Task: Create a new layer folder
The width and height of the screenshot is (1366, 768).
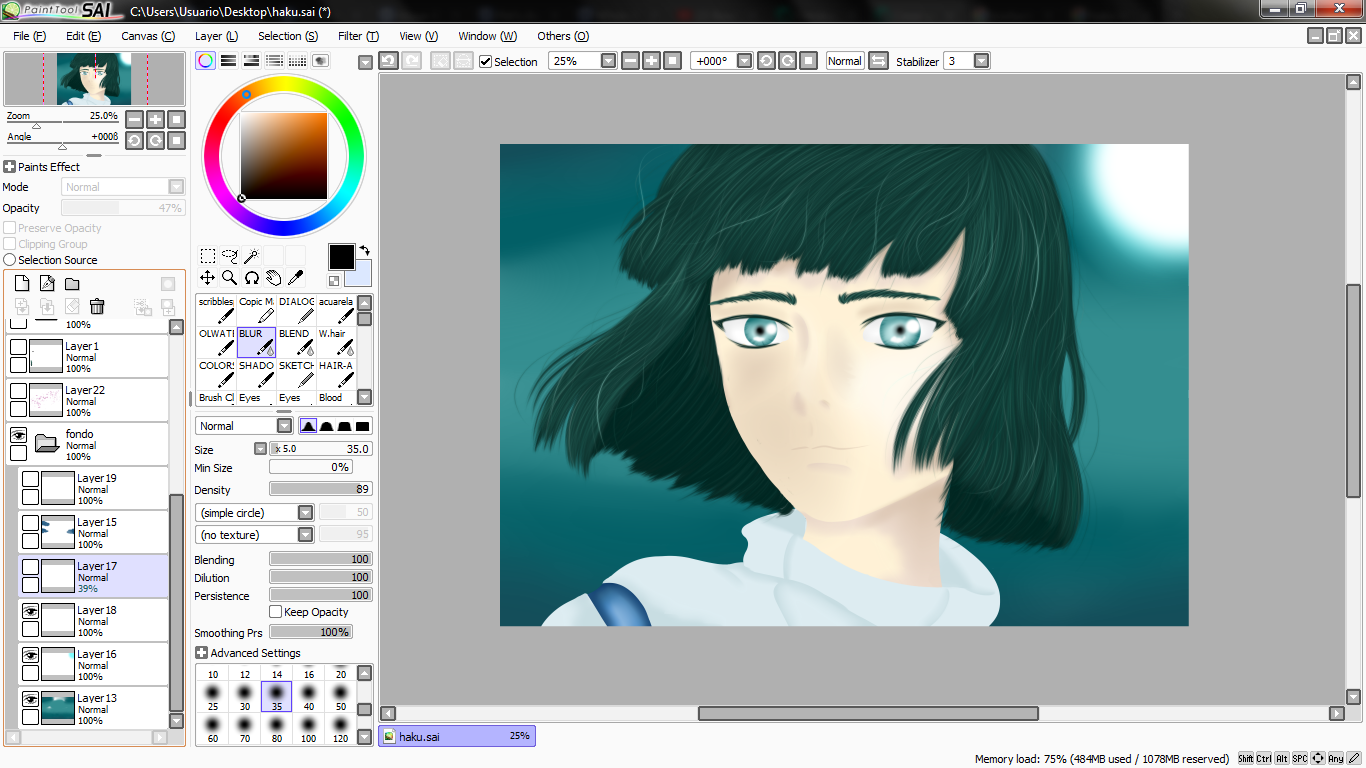Action: pyautogui.click(x=72, y=284)
